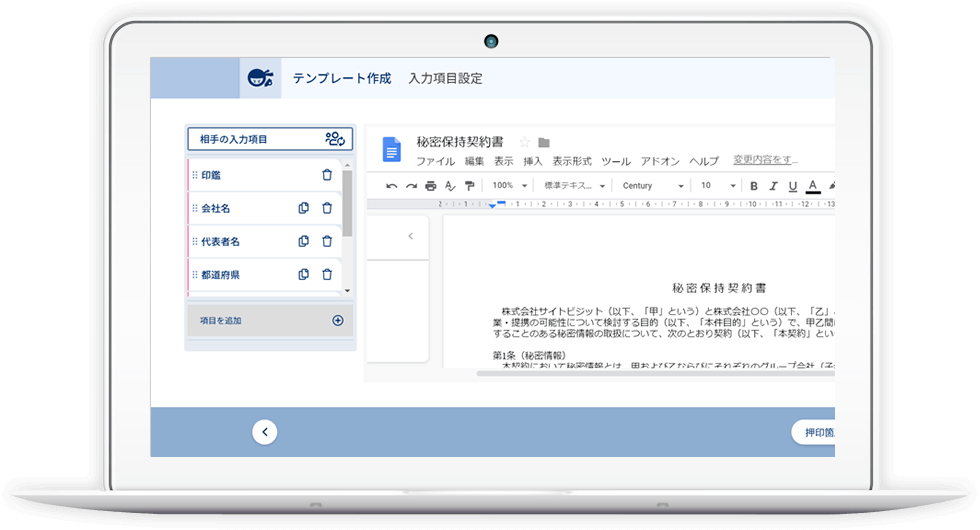Click the person-sync icon beside 相手の入力項目
Screen dimensions: 980x530
(335, 139)
